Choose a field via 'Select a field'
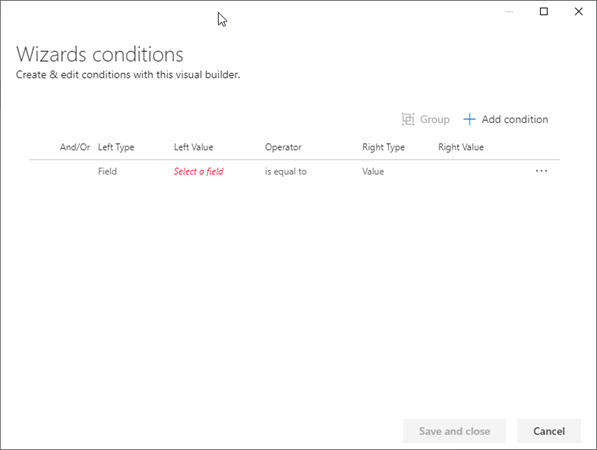 tap(198, 171)
